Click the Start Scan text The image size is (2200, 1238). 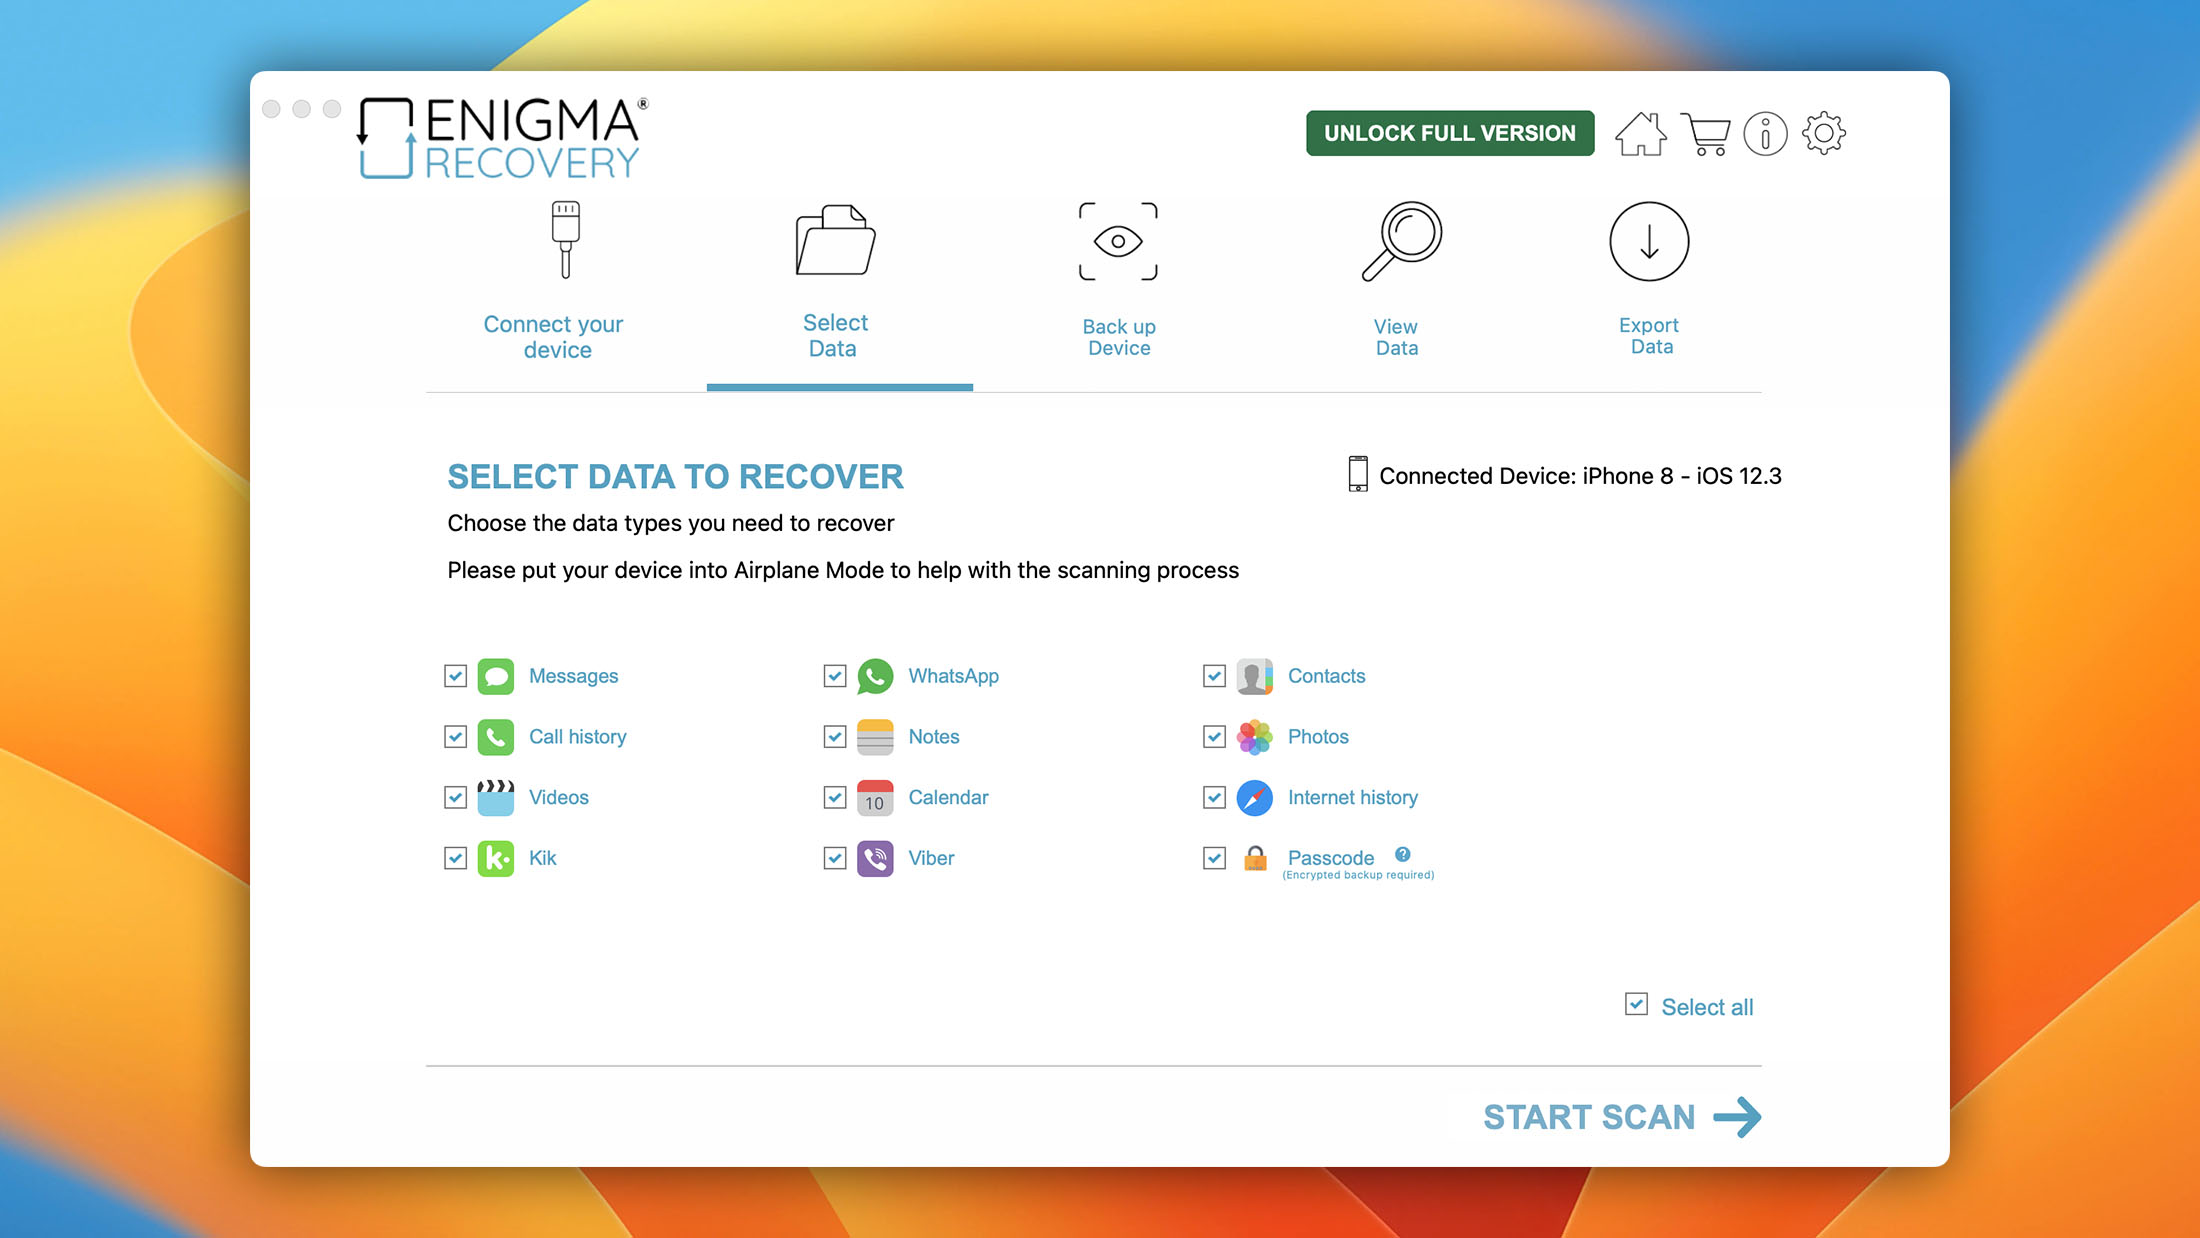click(1589, 1117)
